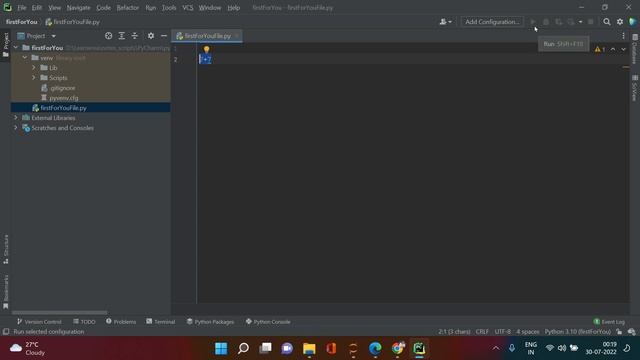Open the Navigate menu
This screenshot has width=640, height=360.
(78, 7)
